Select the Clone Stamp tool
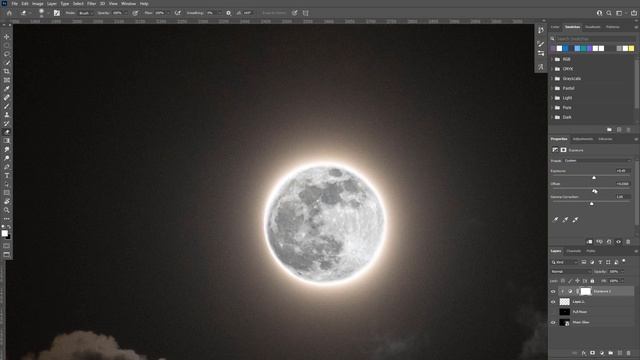The width and height of the screenshot is (640, 360). [x=7, y=115]
